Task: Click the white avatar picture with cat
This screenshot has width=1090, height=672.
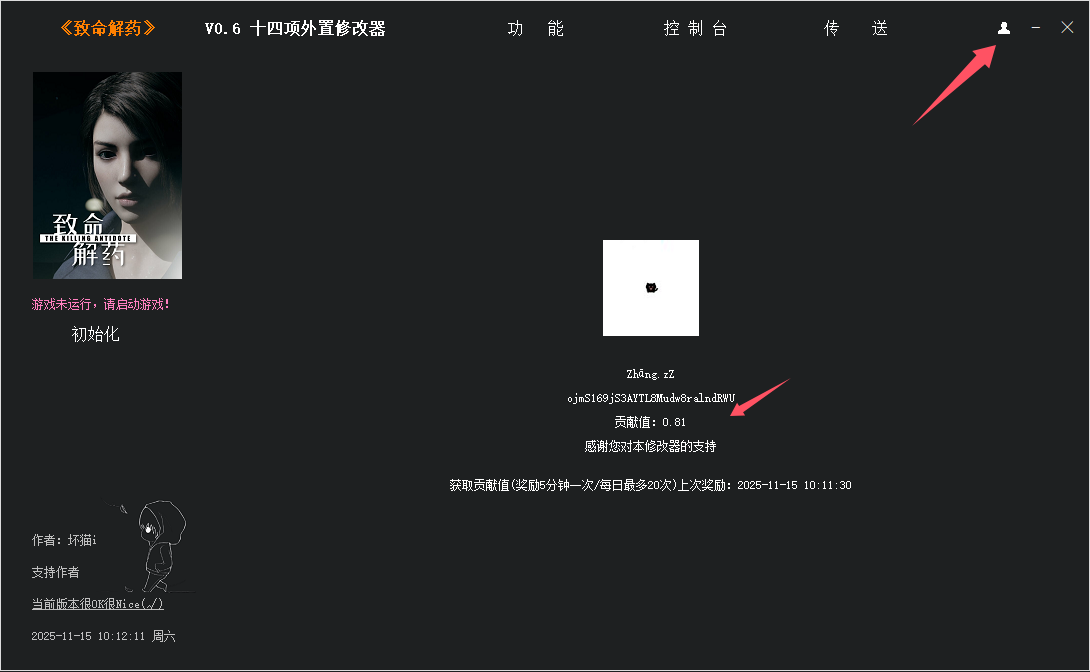Action: pos(650,288)
